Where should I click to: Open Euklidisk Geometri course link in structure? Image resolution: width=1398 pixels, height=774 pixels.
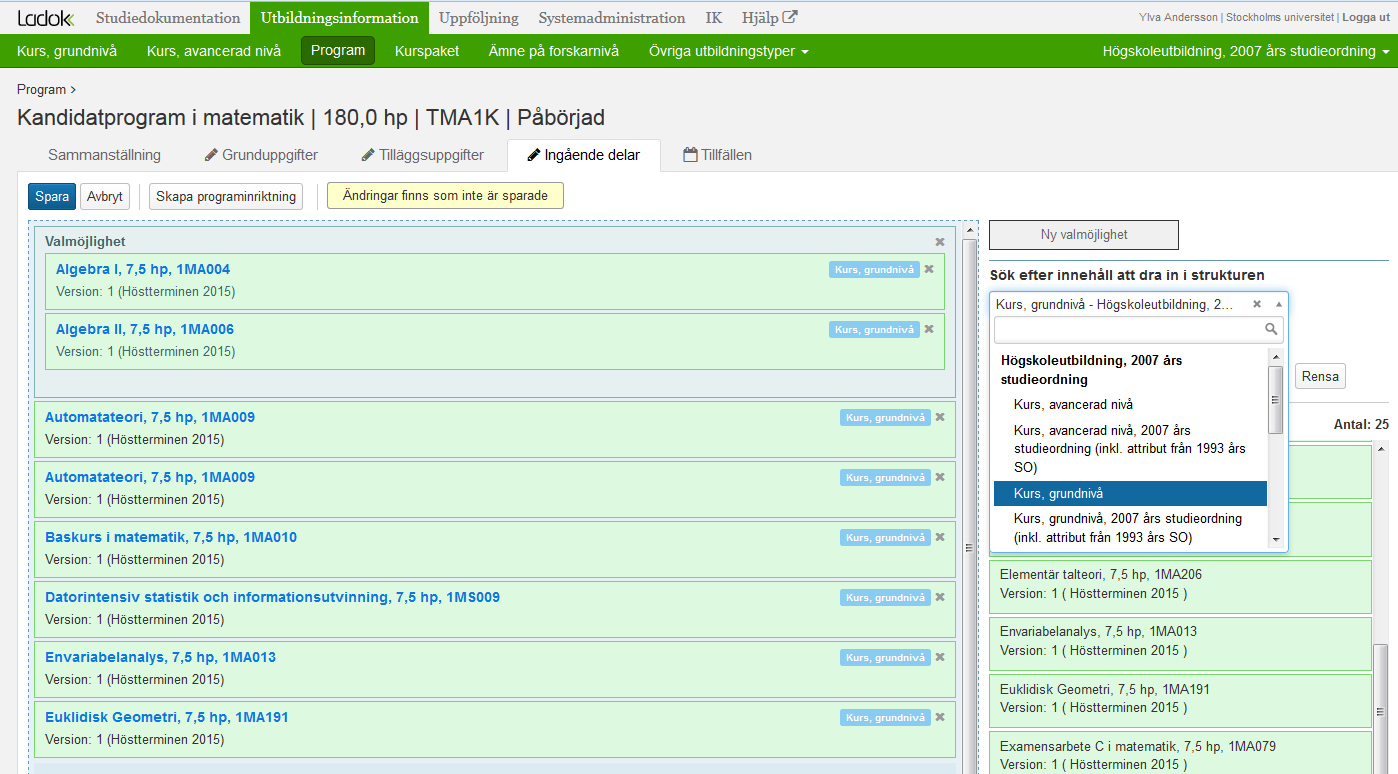click(167, 717)
